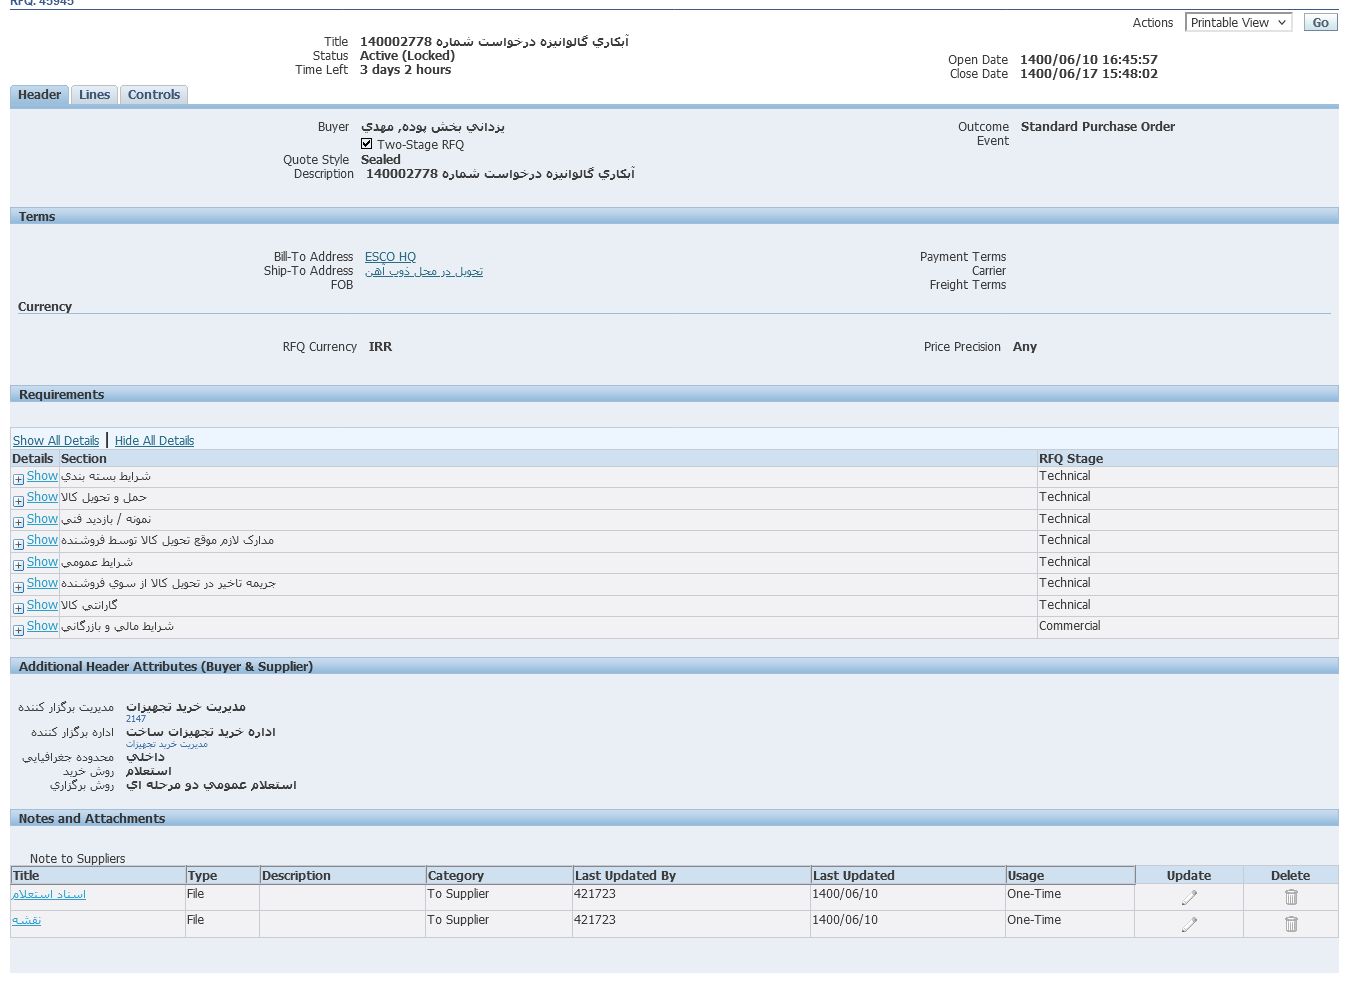Viewport: 1347px width, 982px height.
Task: Show details of fifth requirements section
Action: tap(42, 562)
